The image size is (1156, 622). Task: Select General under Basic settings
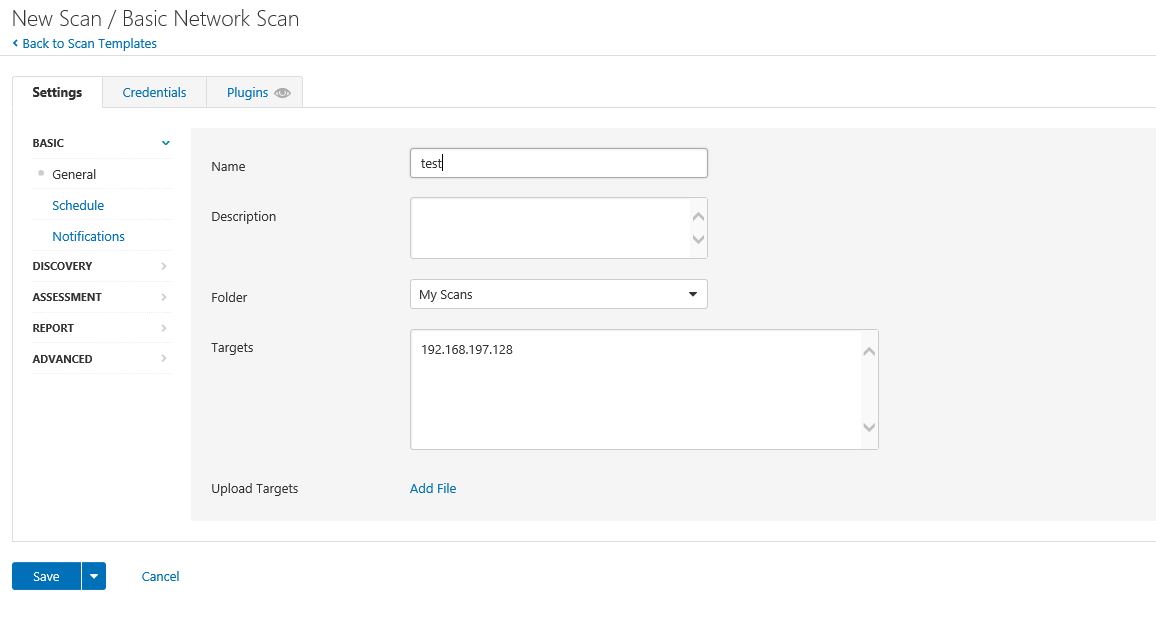pos(74,174)
